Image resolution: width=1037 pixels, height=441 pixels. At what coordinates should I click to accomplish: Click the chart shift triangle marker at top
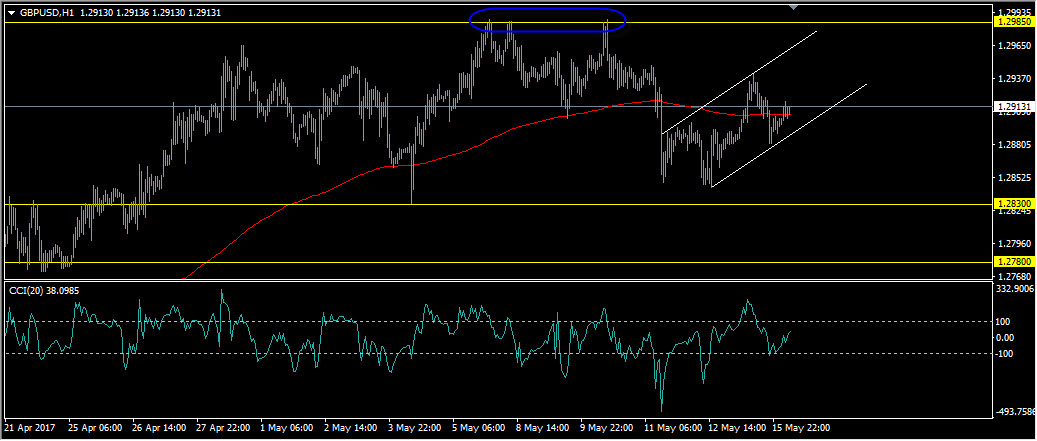click(794, 7)
